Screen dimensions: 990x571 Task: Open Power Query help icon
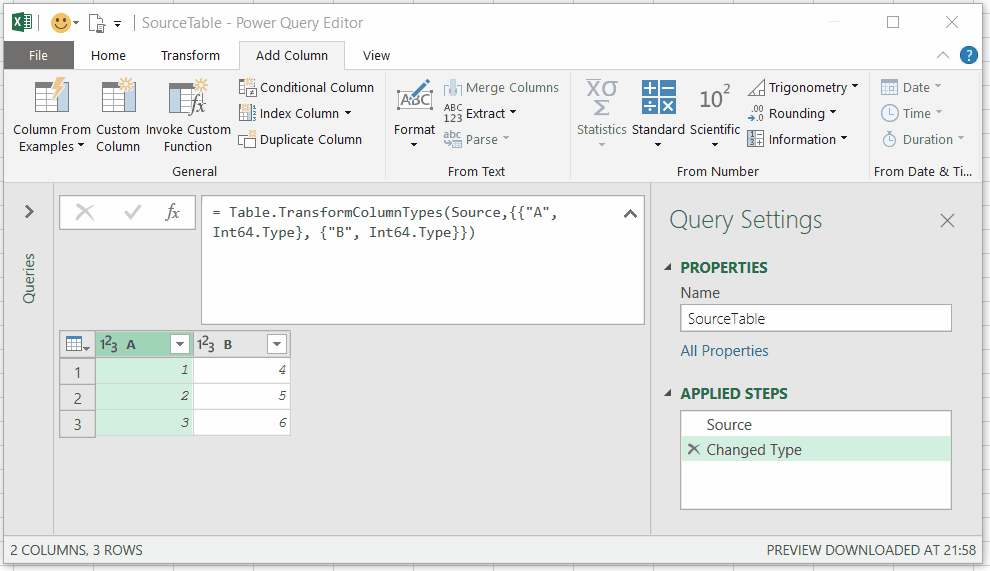pos(969,55)
